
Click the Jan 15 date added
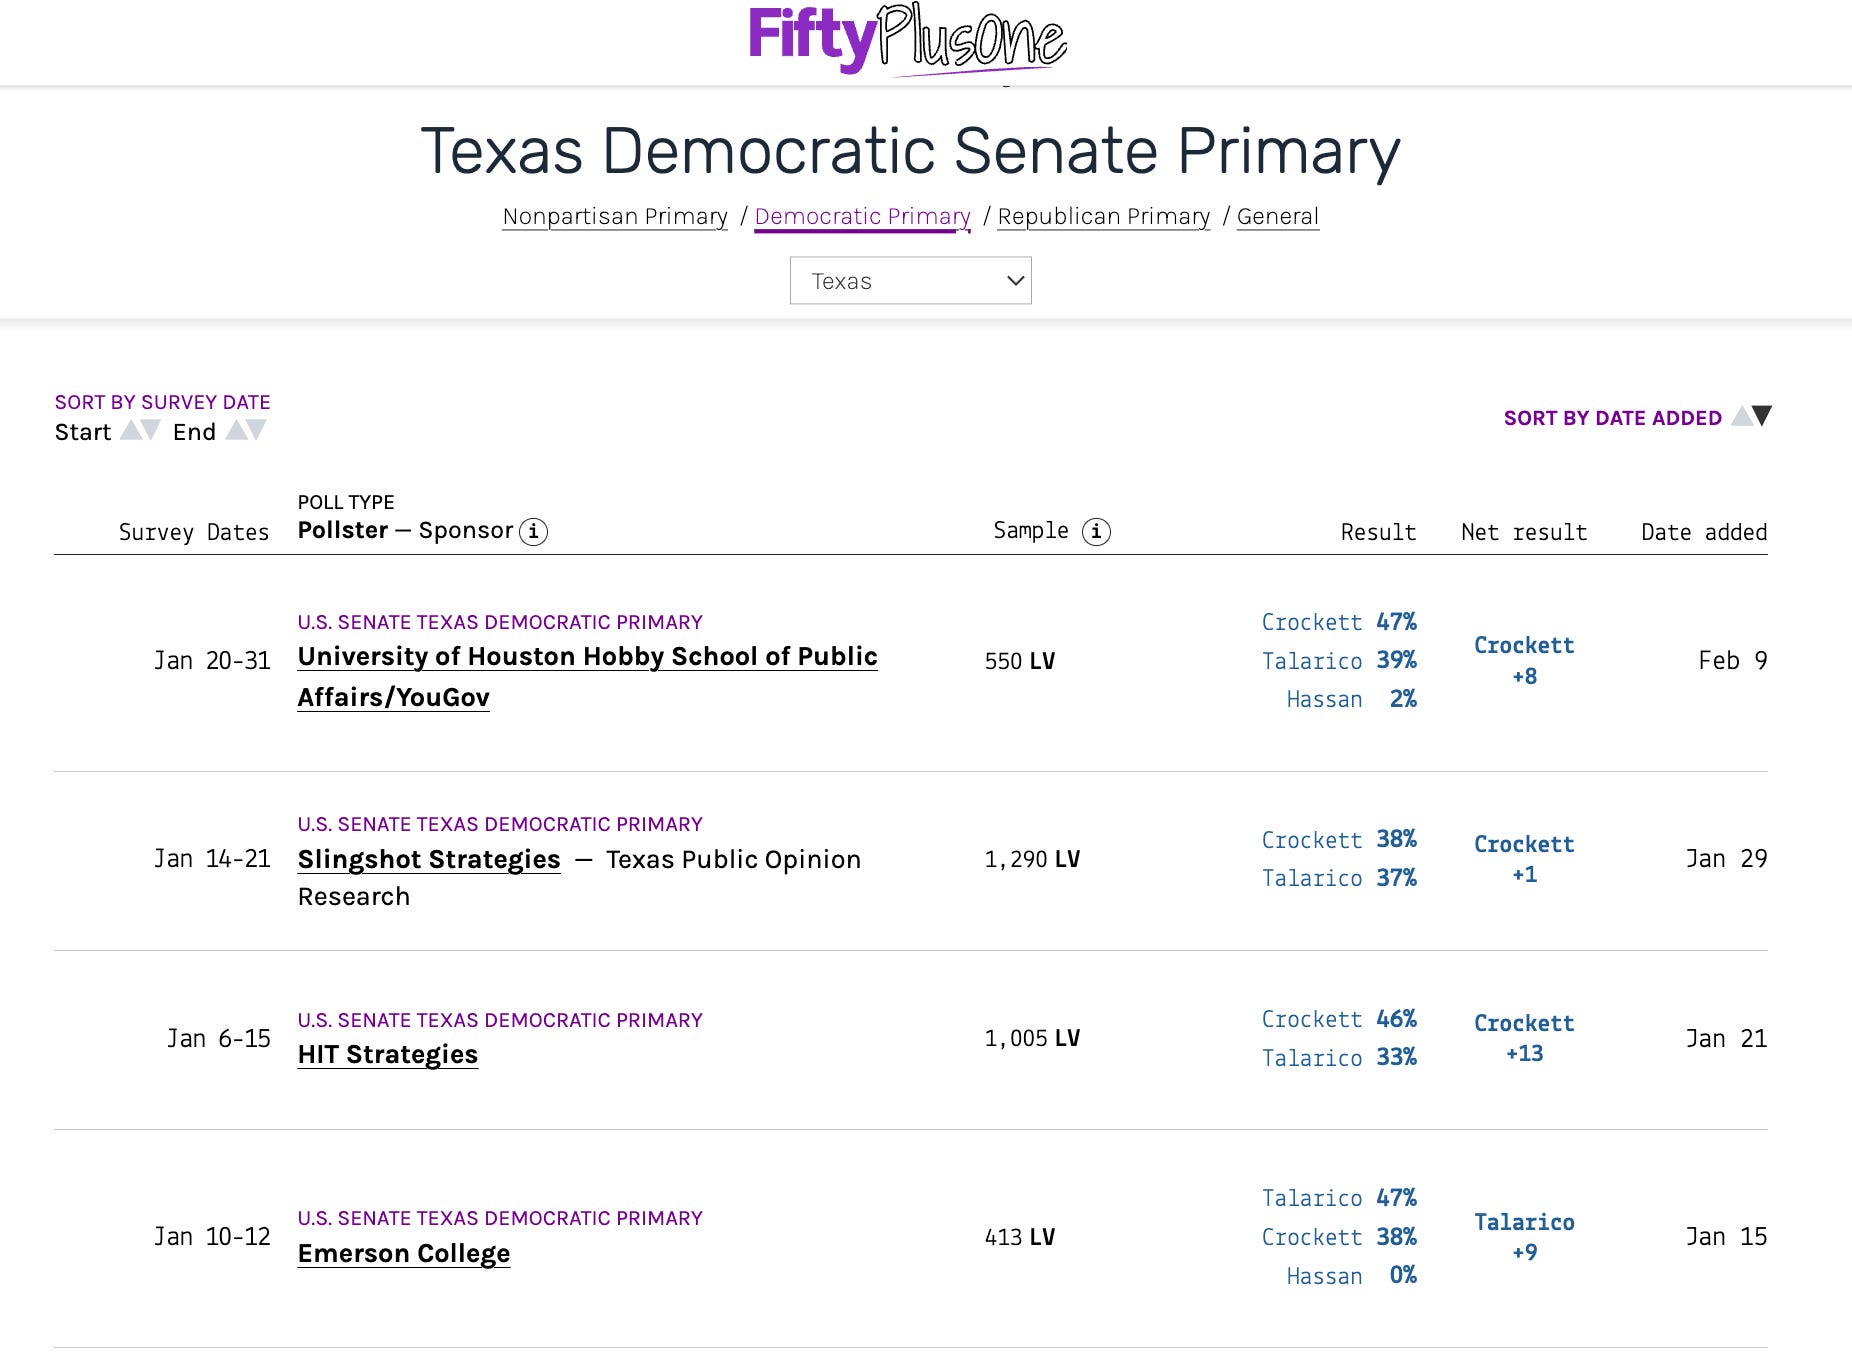[1726, 1236]
